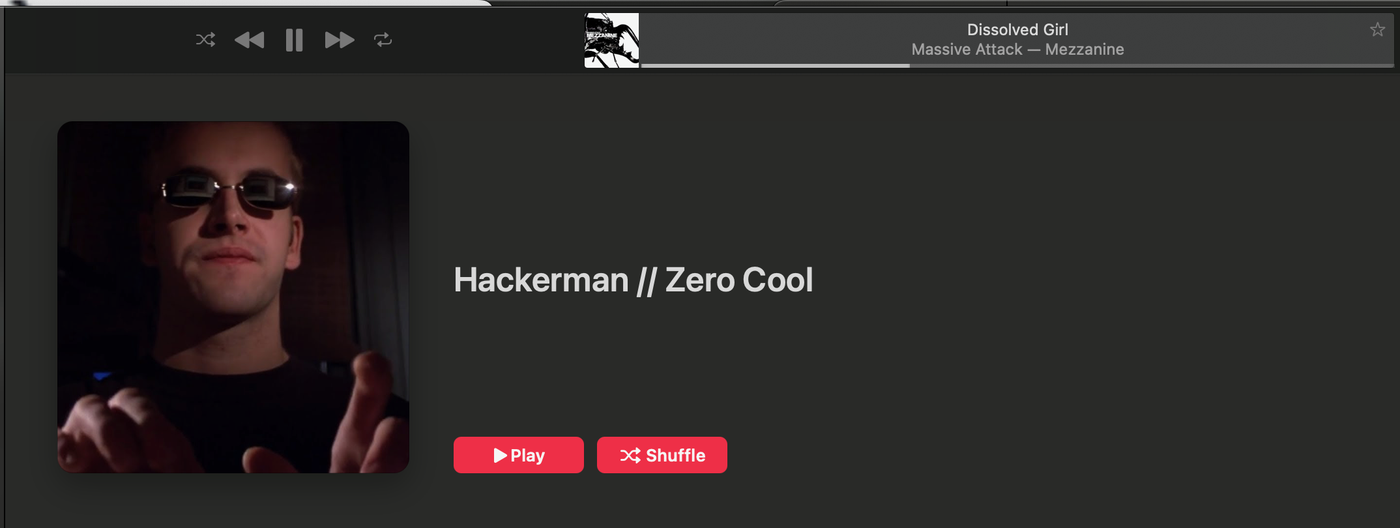The height and width of the screenshot is (528, 1400).
Task: Seek within the now playing progress bar
Action: [x=1017, y=66]
